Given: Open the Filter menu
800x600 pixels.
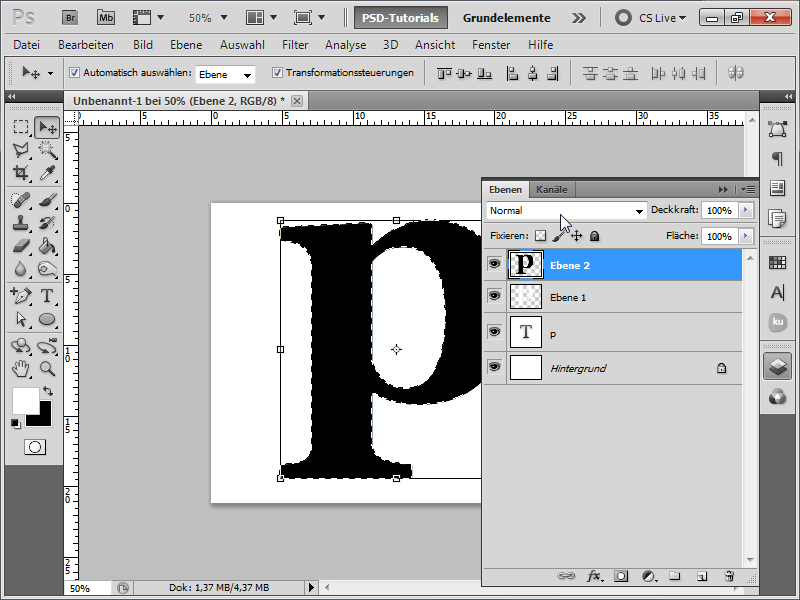Looking at the screenshot, I should [295, 45].
